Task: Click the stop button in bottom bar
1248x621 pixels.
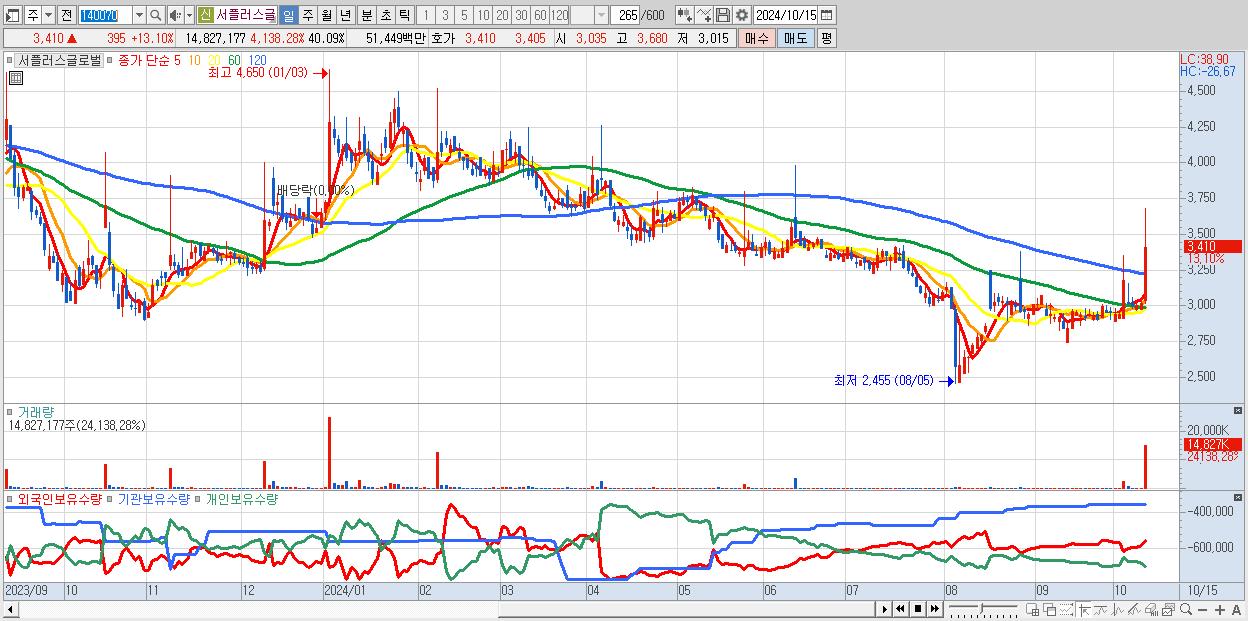Action: [918, 609]
